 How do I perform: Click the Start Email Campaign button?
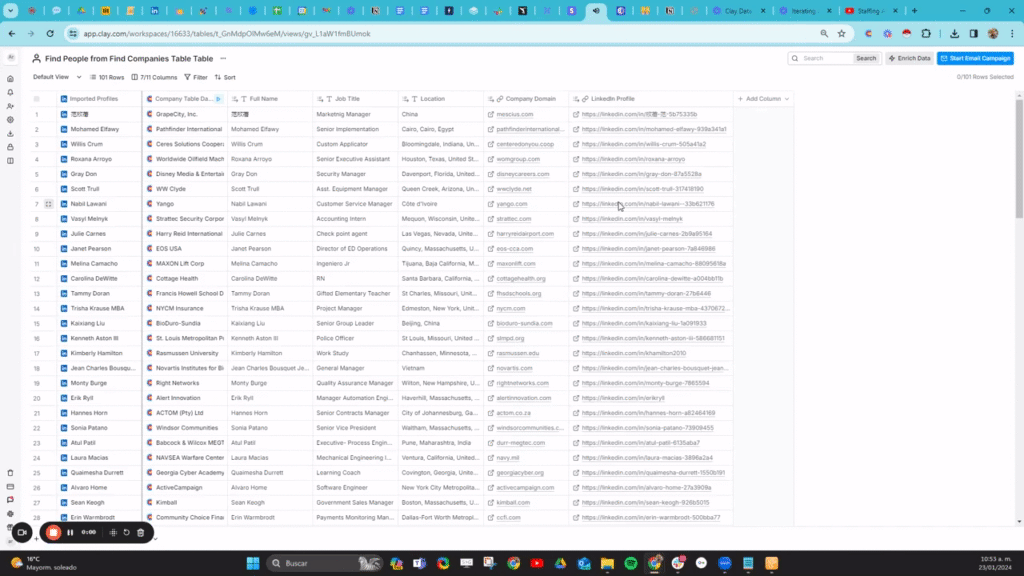click(975, 58)
